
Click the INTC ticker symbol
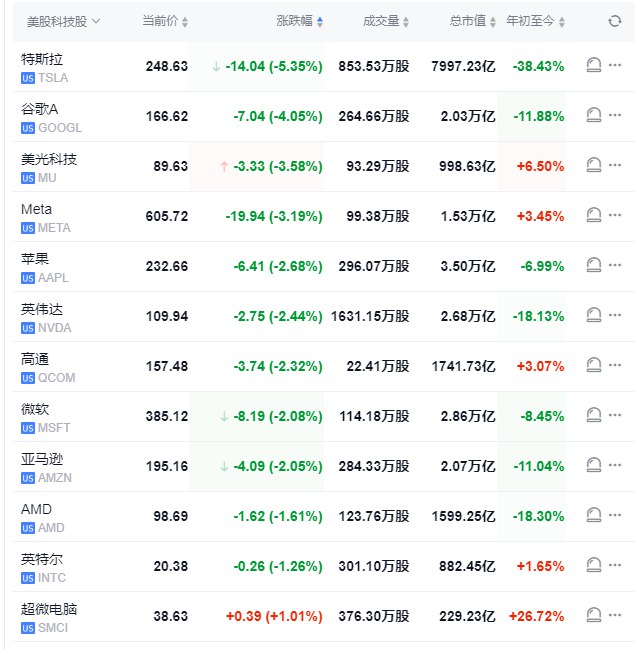(52, 578)
